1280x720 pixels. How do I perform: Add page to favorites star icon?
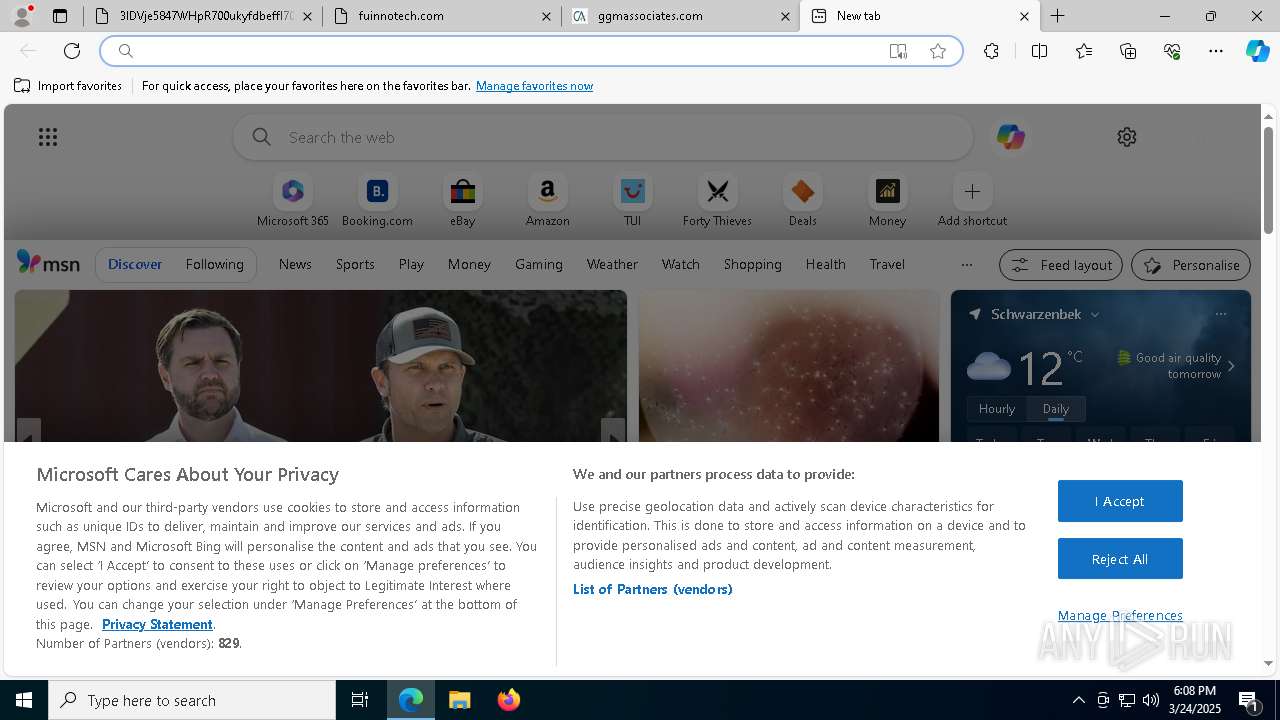[x=938, y=51]
